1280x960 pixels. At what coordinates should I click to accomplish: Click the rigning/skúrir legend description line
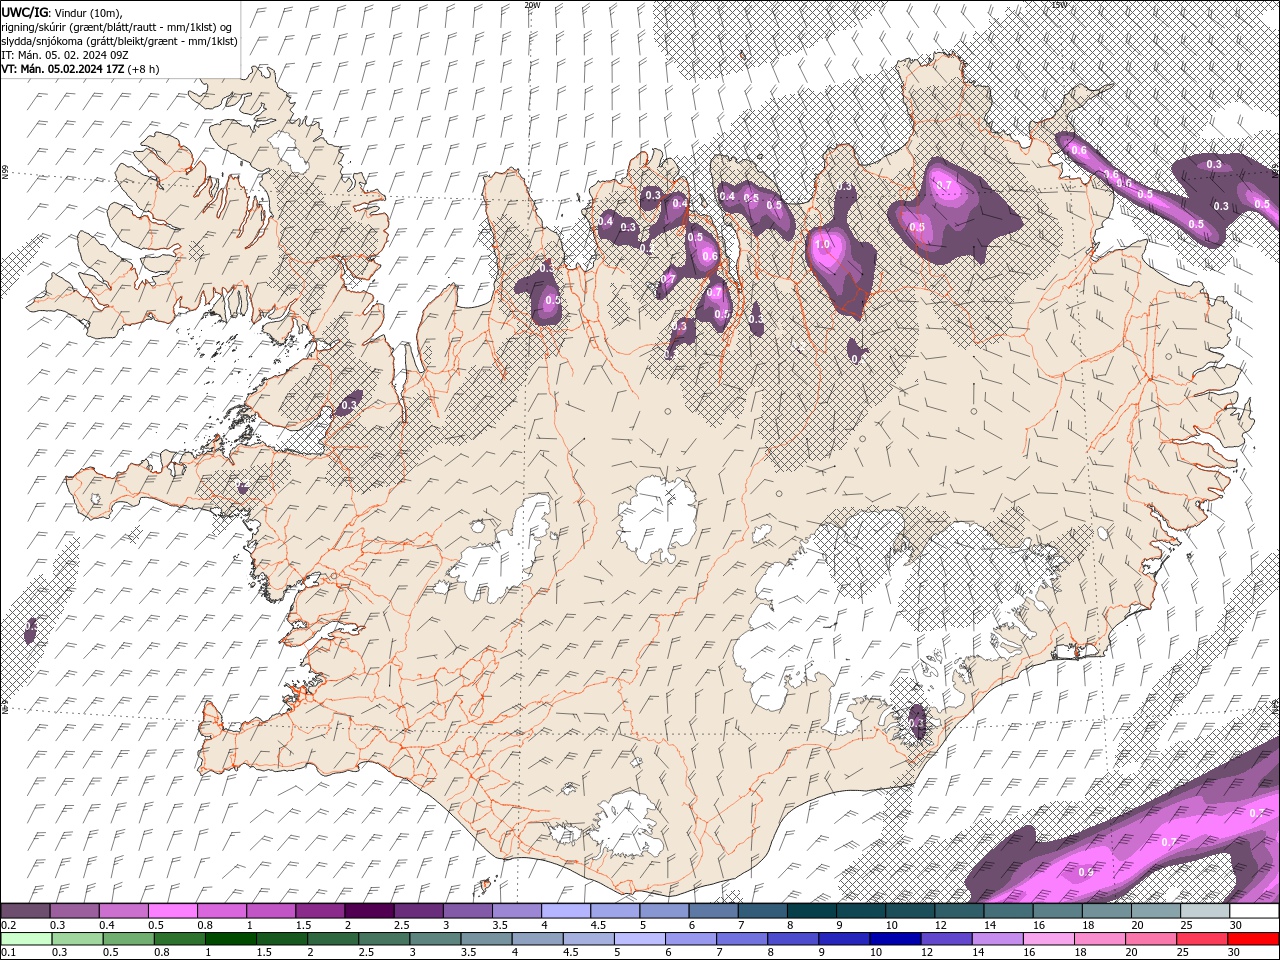[117, 27]
